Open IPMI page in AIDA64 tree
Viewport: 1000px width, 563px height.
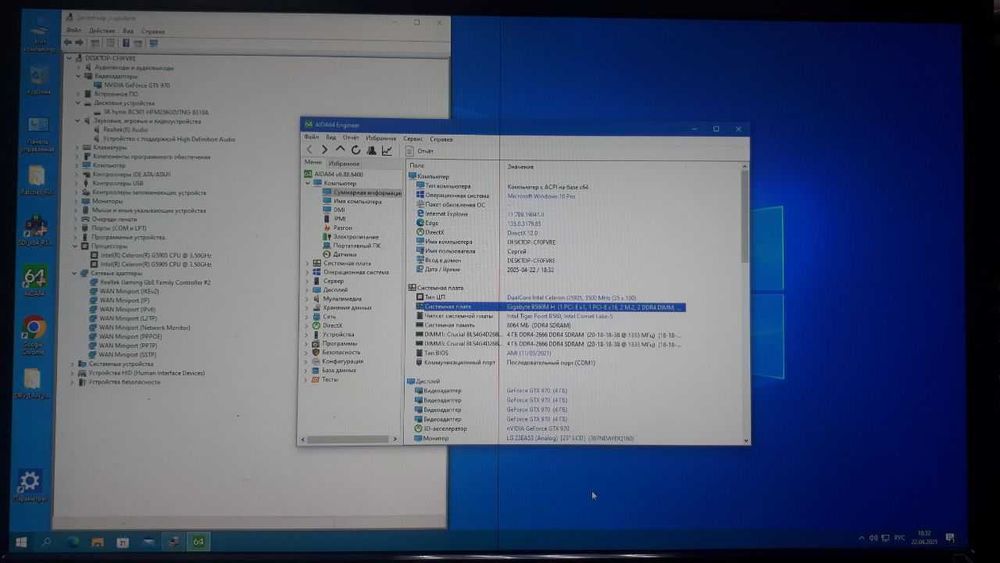coord(339,219)
